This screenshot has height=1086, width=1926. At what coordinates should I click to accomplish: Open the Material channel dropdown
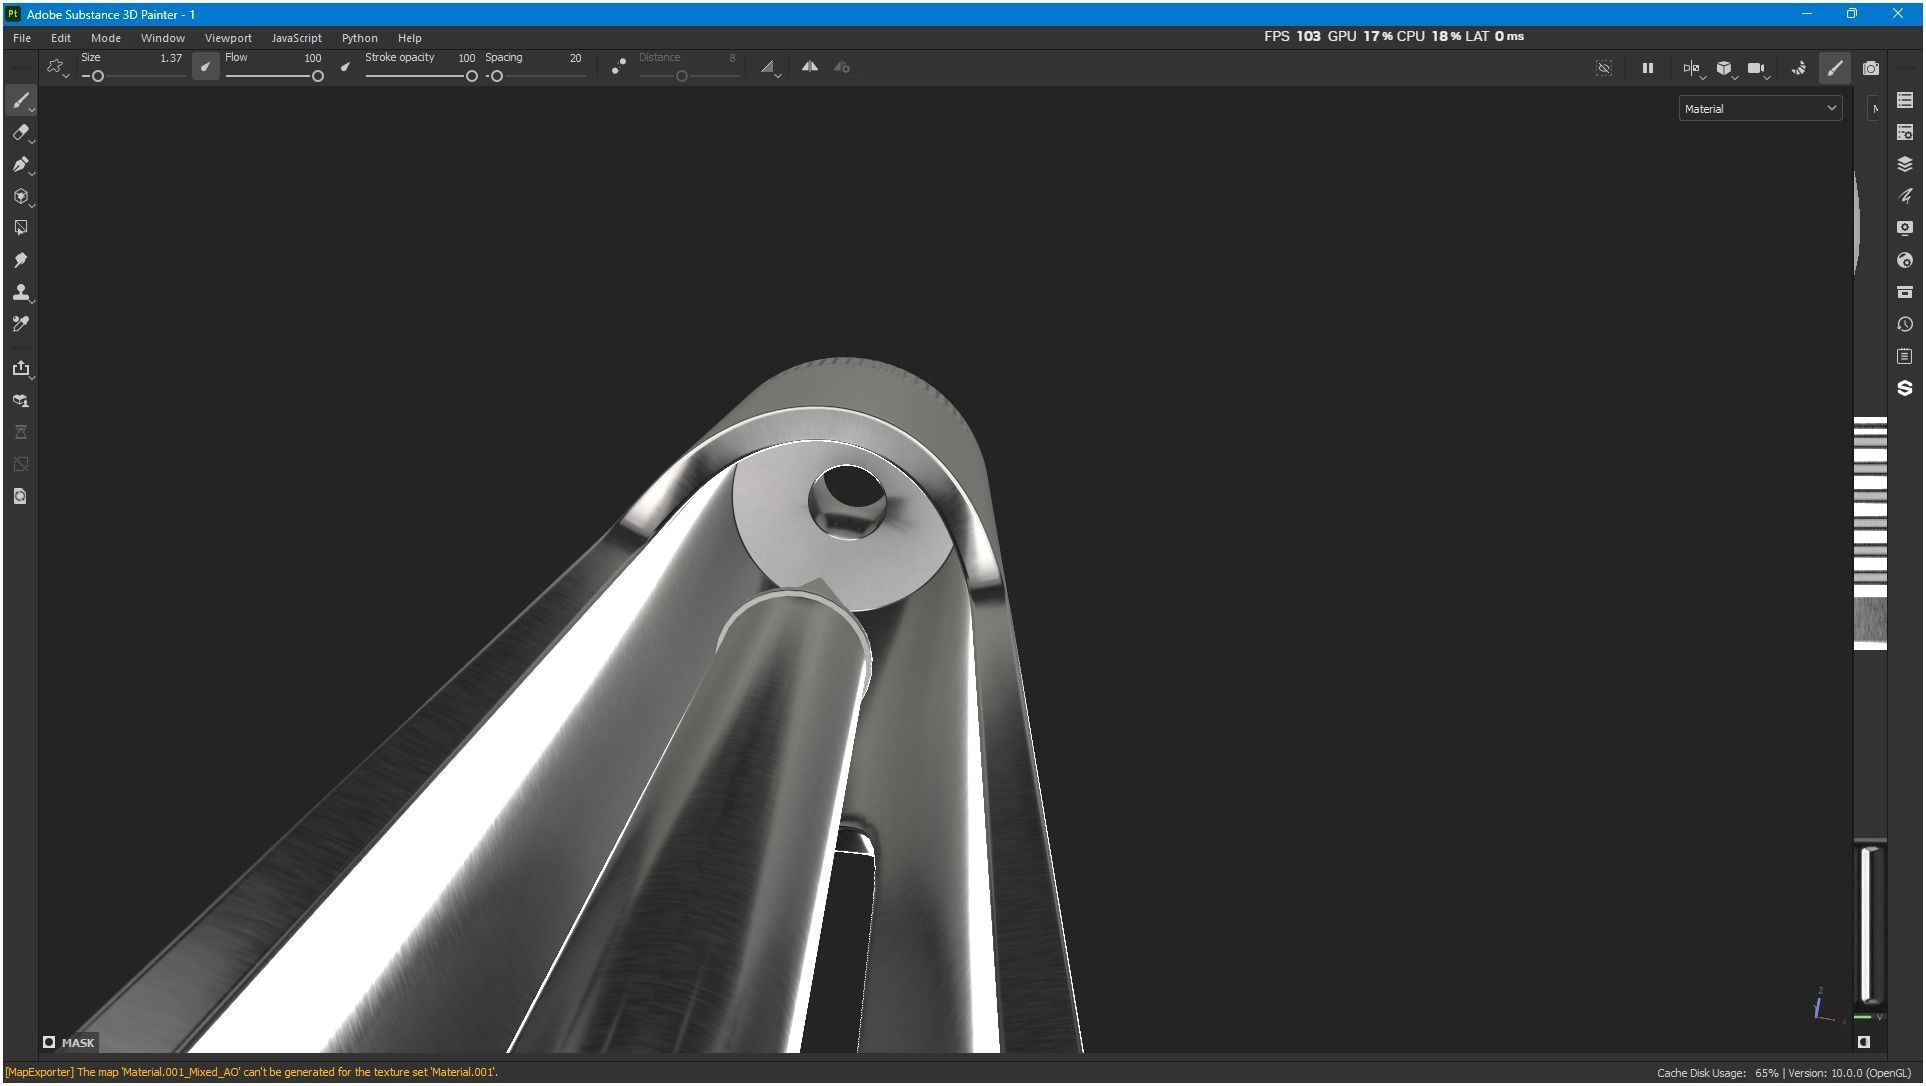tap(1759, 108)
